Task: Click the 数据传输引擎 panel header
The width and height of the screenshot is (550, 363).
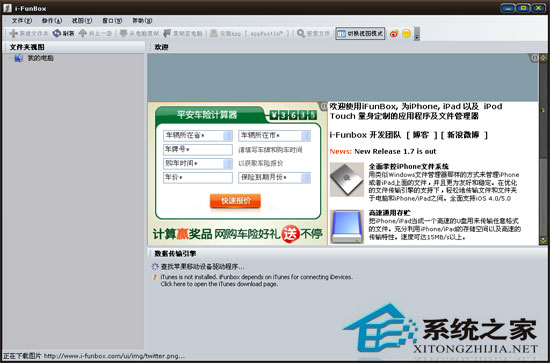Action: pyautogui.click(x=175, y=253)
